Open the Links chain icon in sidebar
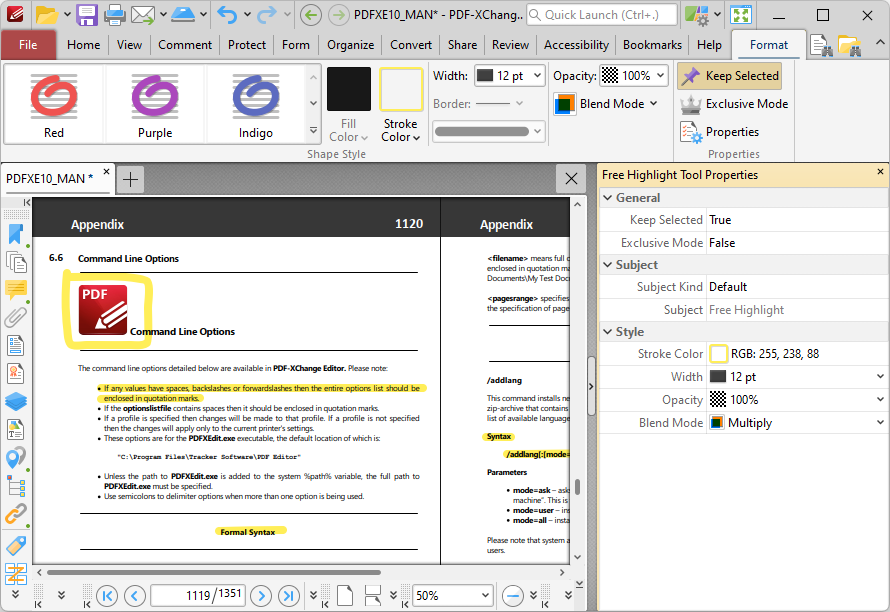Screen dimensions: 890x612 click(x=15, y=513)
